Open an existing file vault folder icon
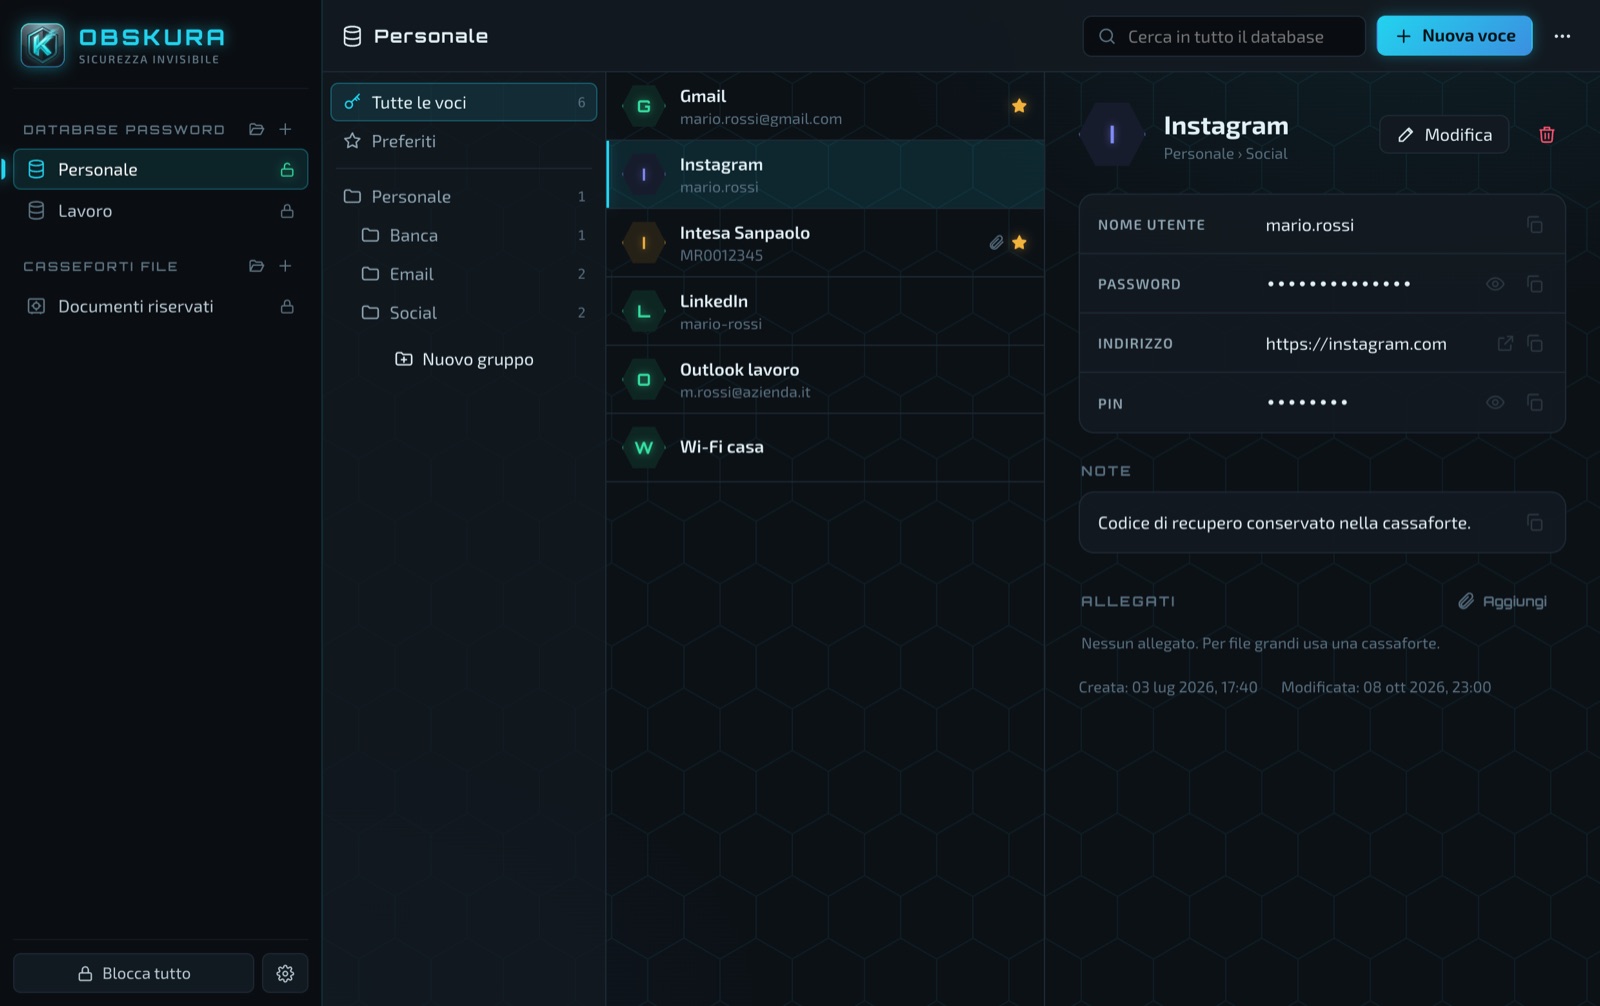The image size is (1600, 1006). [256, 266]
